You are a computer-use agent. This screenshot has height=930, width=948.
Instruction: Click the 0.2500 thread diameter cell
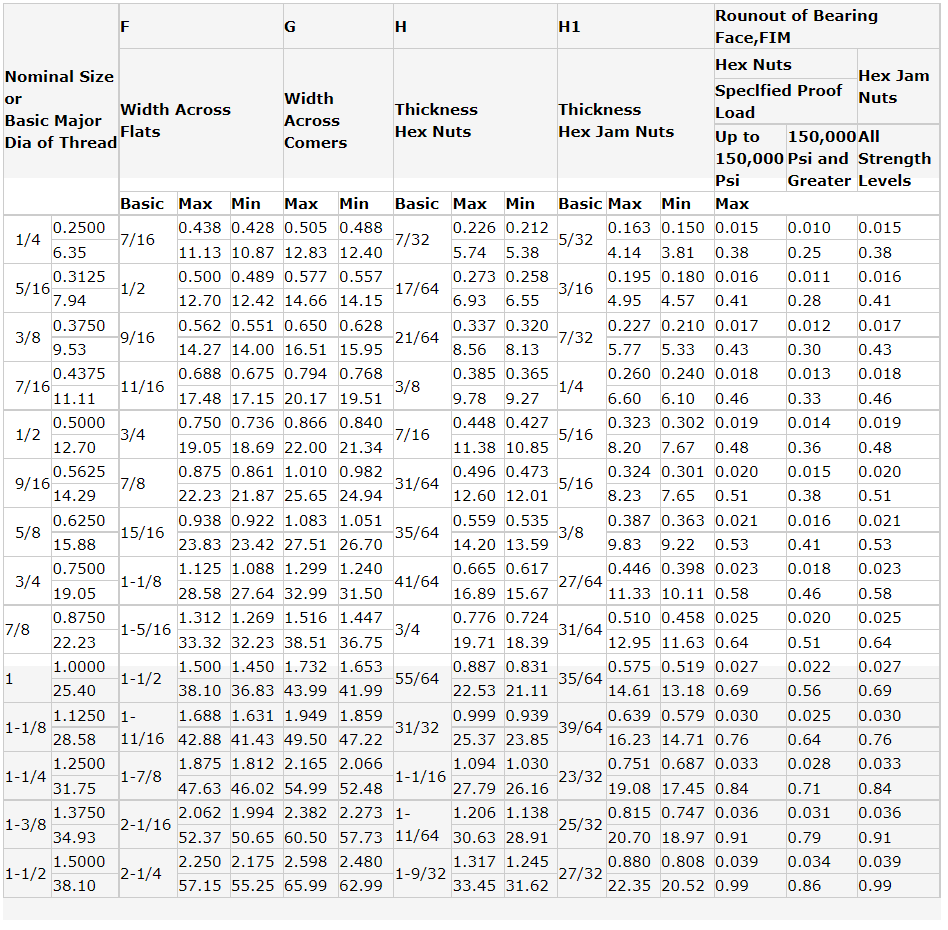tap(77, 228)
